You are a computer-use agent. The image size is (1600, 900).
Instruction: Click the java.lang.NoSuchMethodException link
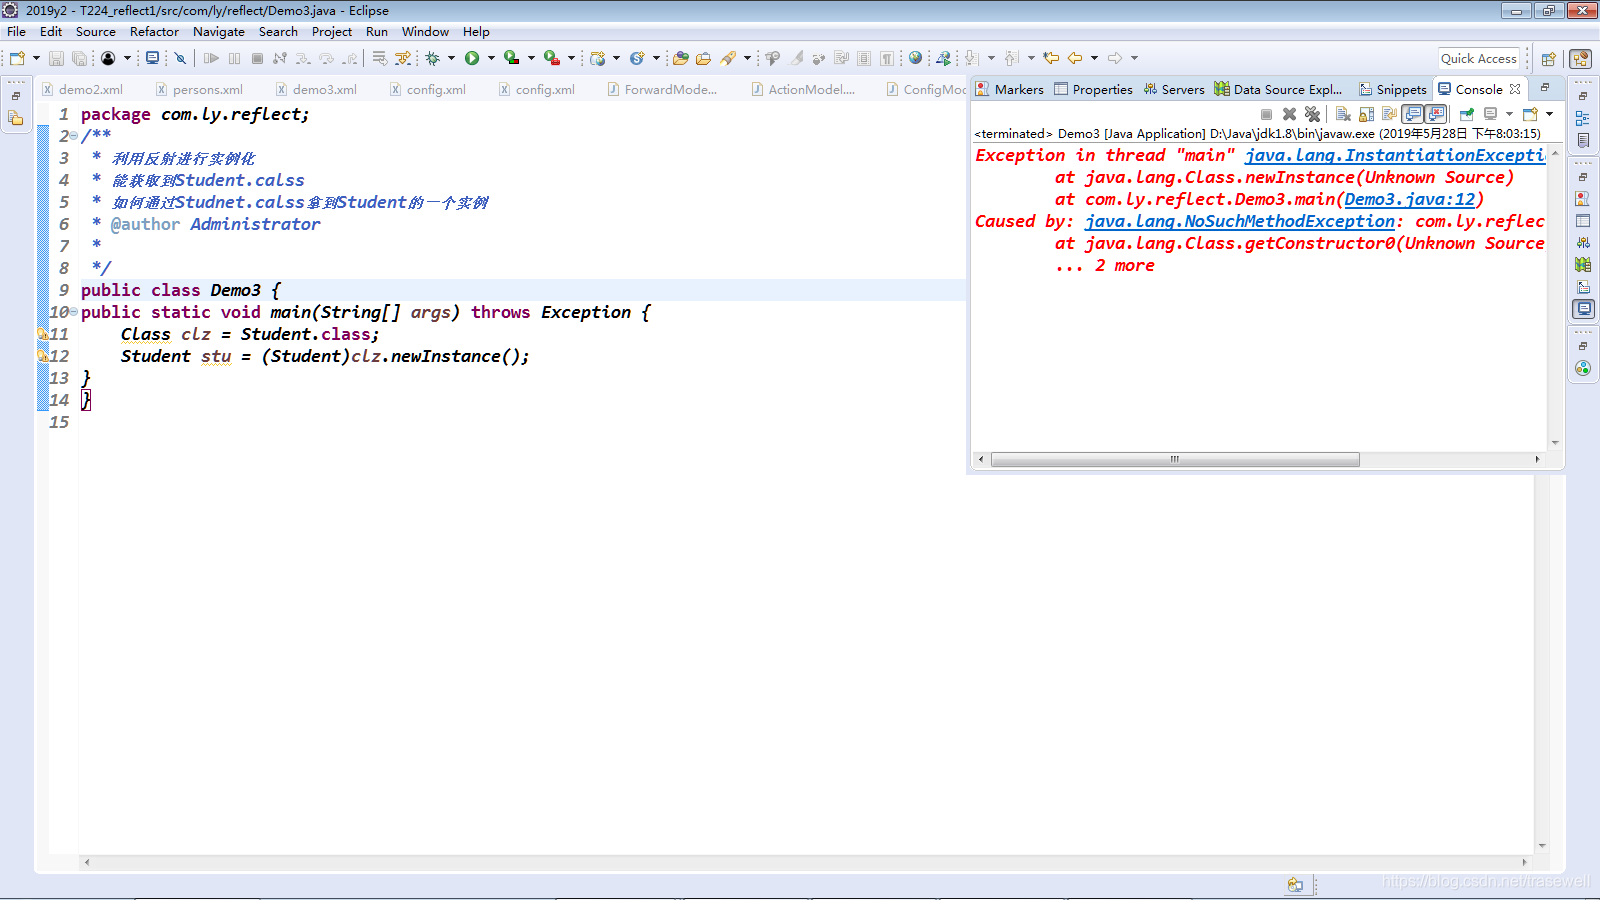[1240, 221]
